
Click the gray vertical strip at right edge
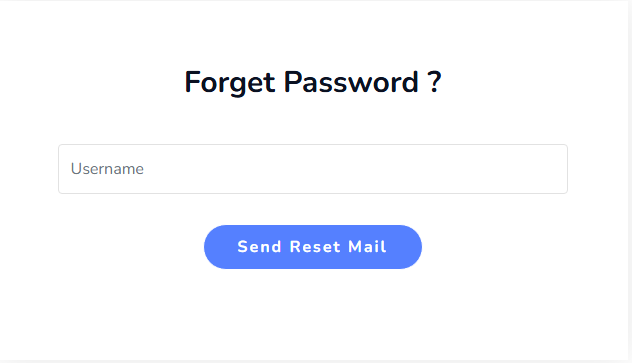pos(630,181)
